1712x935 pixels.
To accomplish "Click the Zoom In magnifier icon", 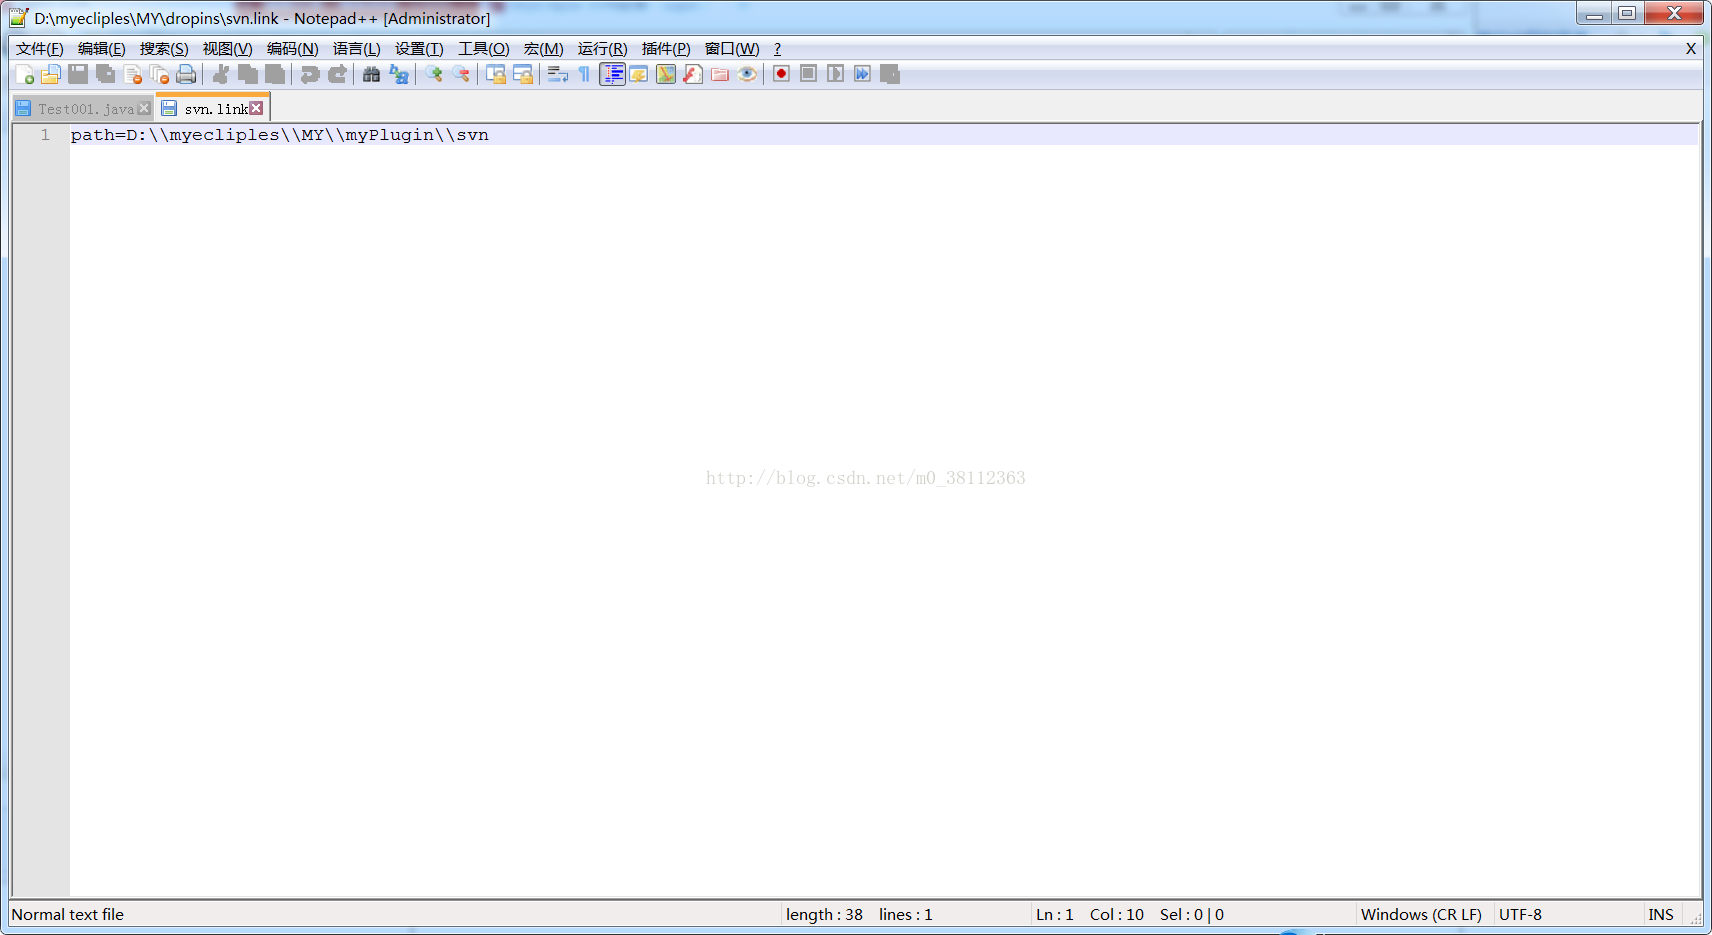I will click(x=434, y=74).
